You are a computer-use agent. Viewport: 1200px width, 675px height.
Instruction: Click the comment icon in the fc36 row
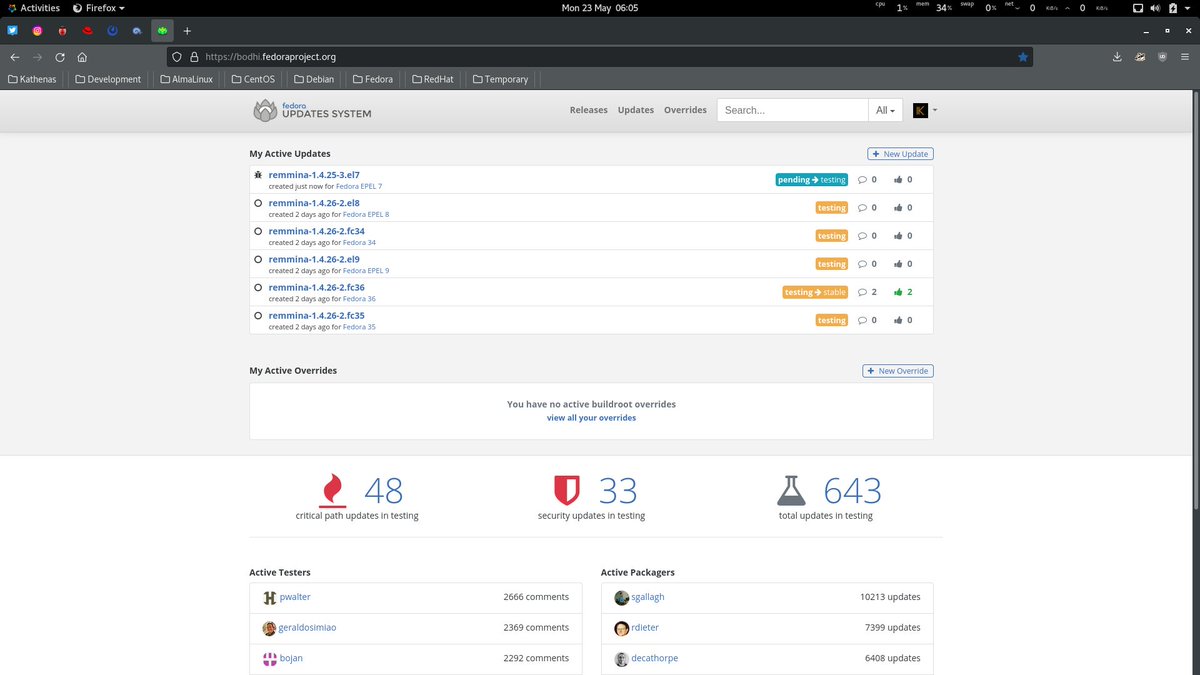[863, 292]
